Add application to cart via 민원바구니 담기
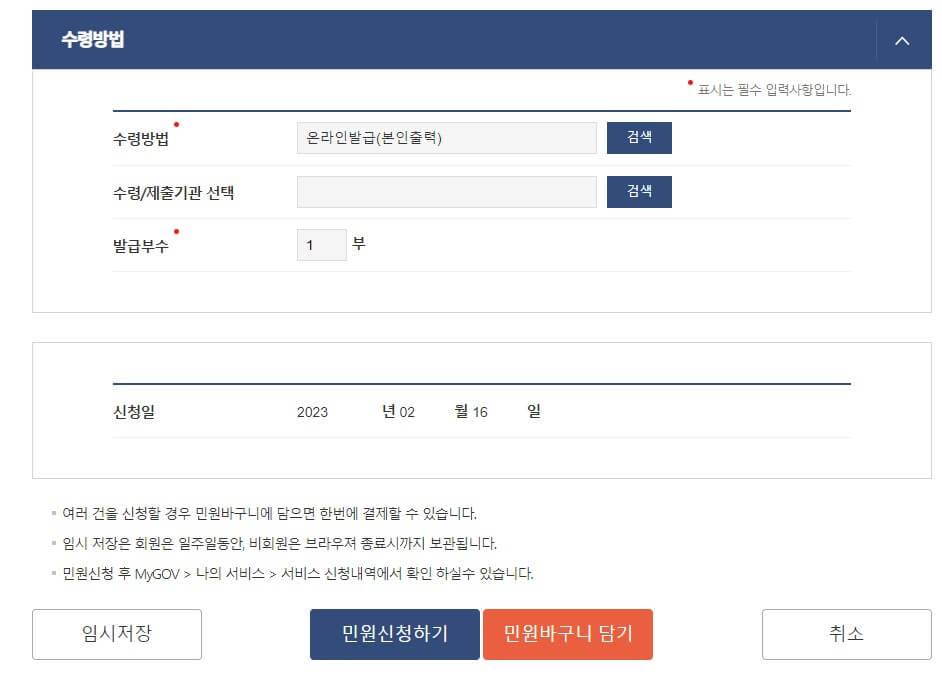 pos(569,634)
